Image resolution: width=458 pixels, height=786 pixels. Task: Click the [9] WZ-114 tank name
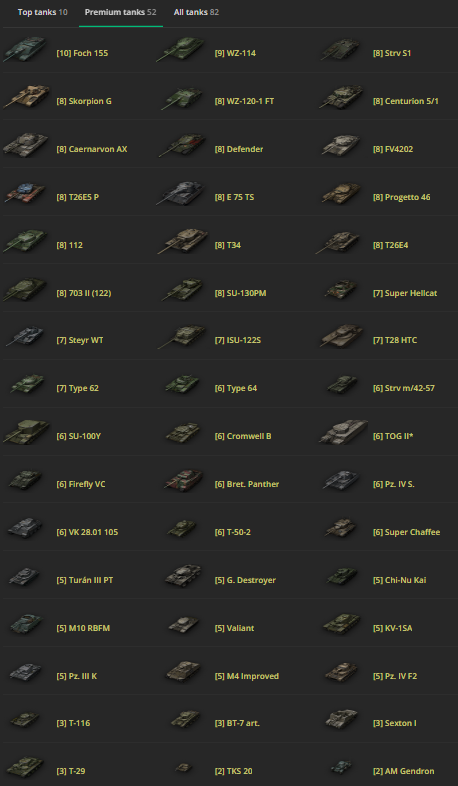235,53
